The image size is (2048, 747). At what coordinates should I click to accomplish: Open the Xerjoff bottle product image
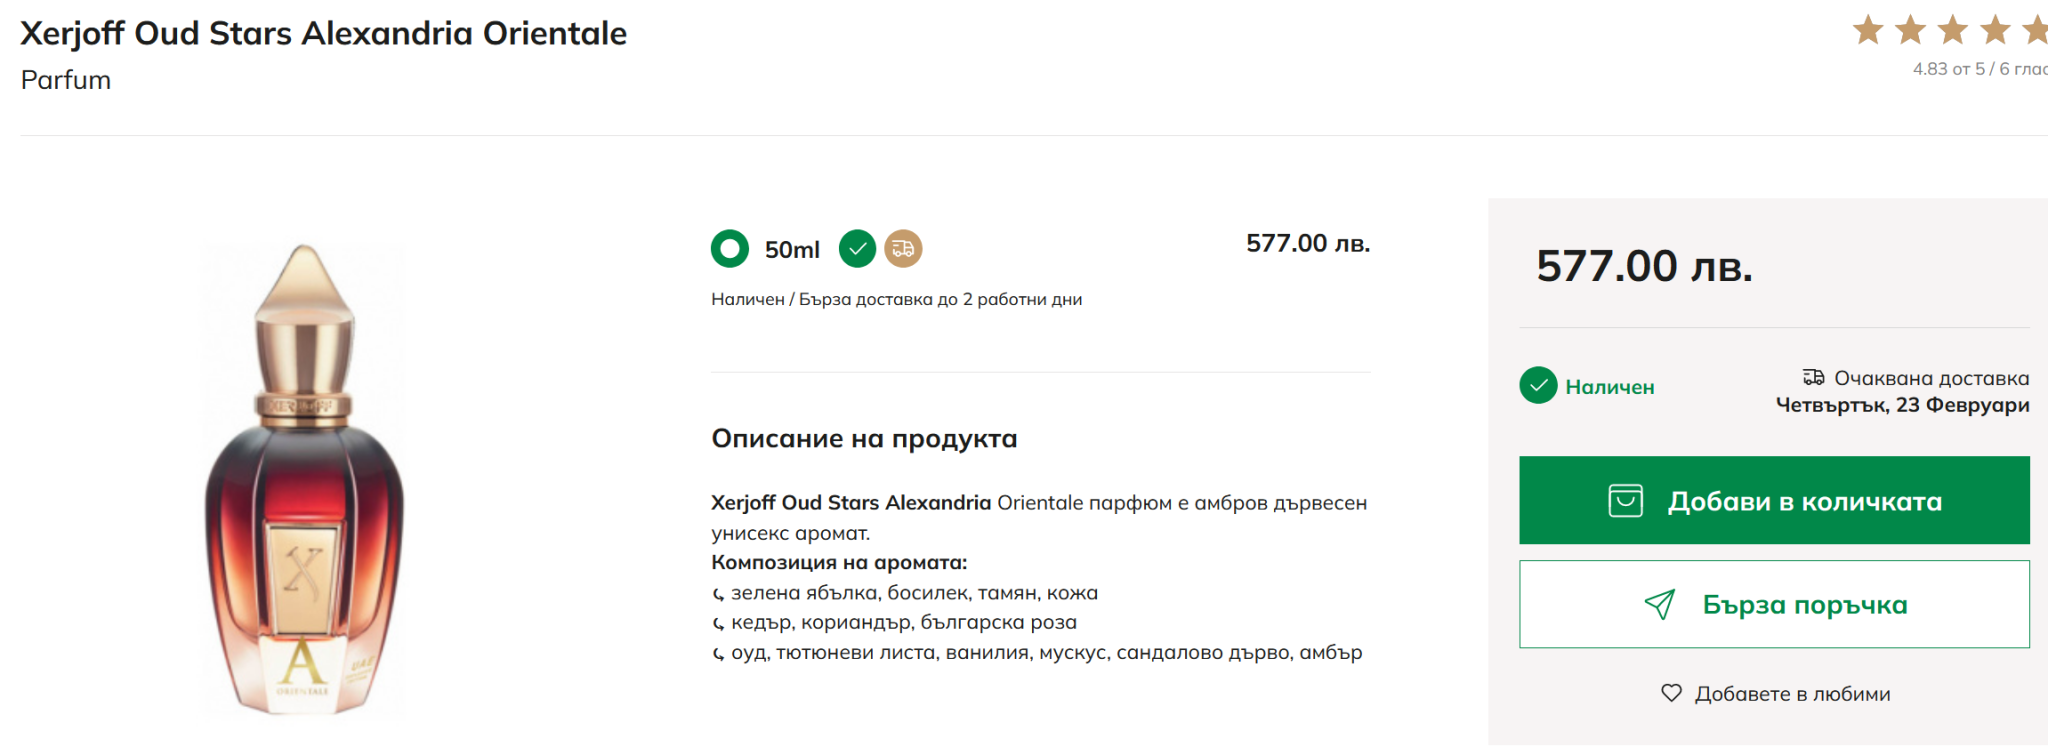point(304,480)
